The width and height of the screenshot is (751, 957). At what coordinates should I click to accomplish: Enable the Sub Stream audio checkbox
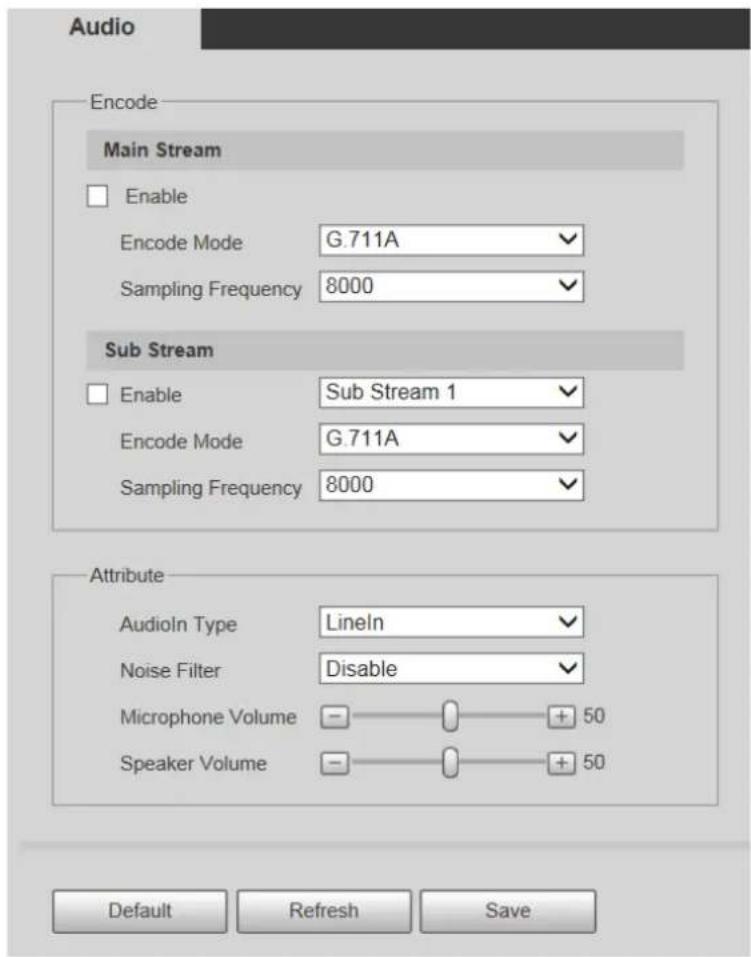[98, 394]
